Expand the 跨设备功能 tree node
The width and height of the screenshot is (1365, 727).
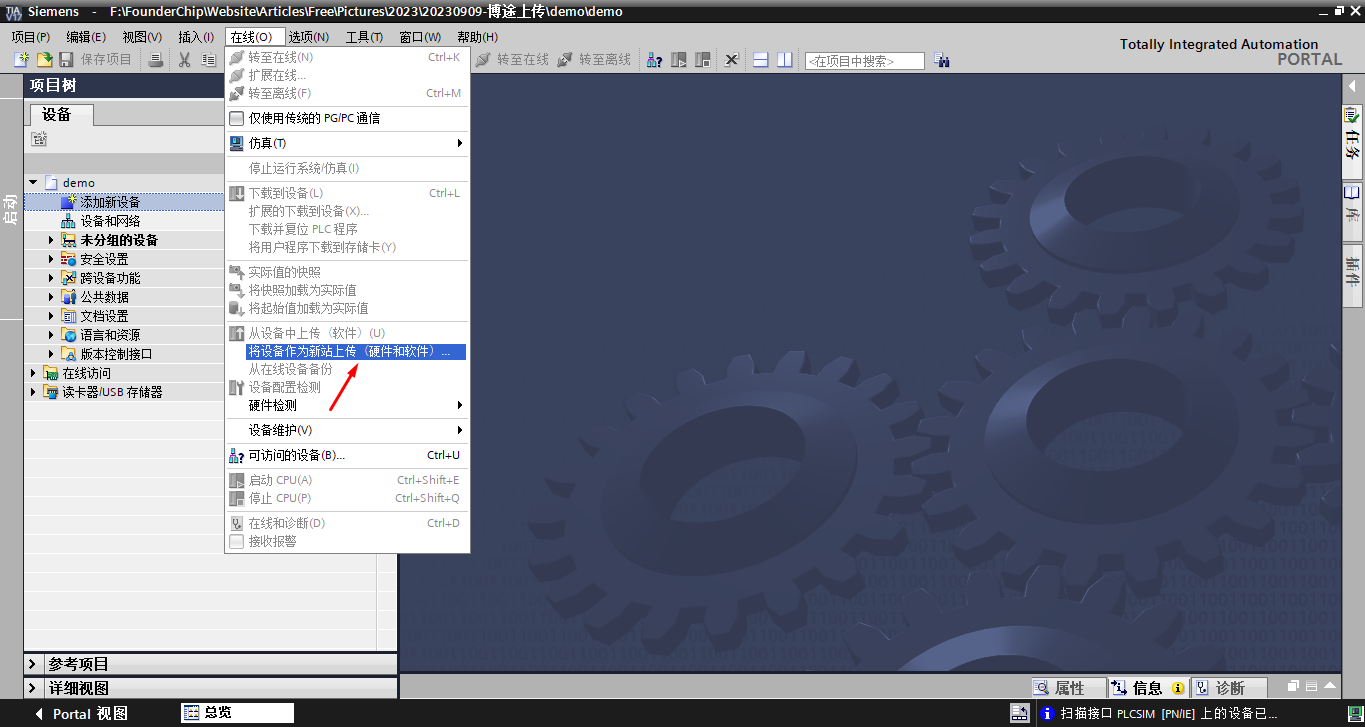[x=51, y=278]
